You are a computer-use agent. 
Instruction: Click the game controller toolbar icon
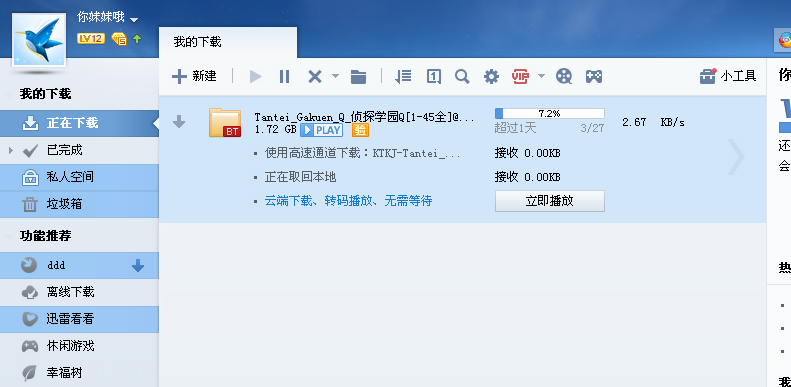(594, 76)
